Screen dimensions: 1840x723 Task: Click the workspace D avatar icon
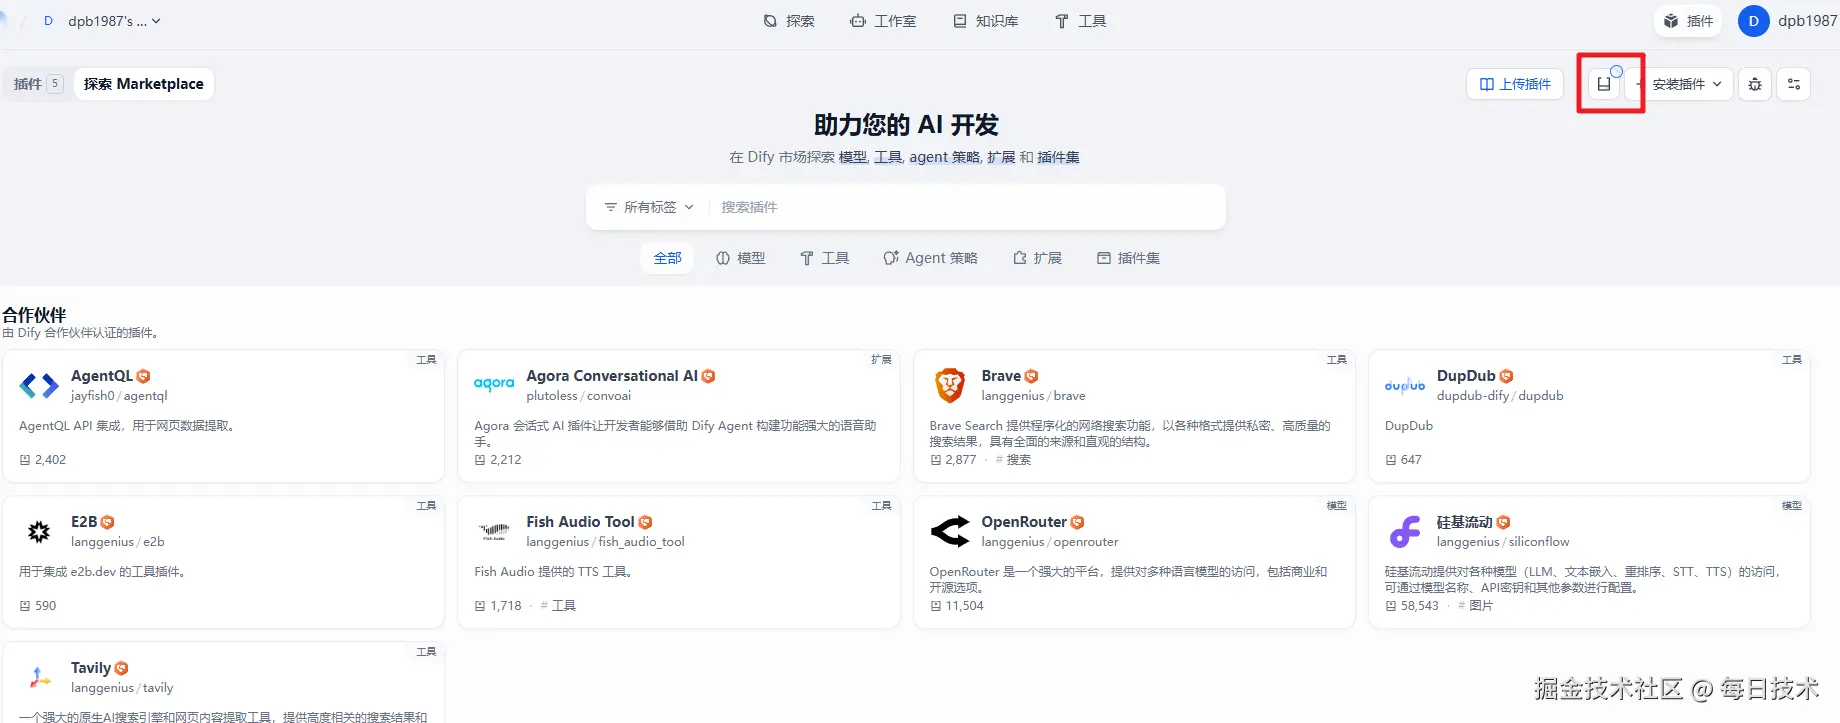[x=48, y=21]
